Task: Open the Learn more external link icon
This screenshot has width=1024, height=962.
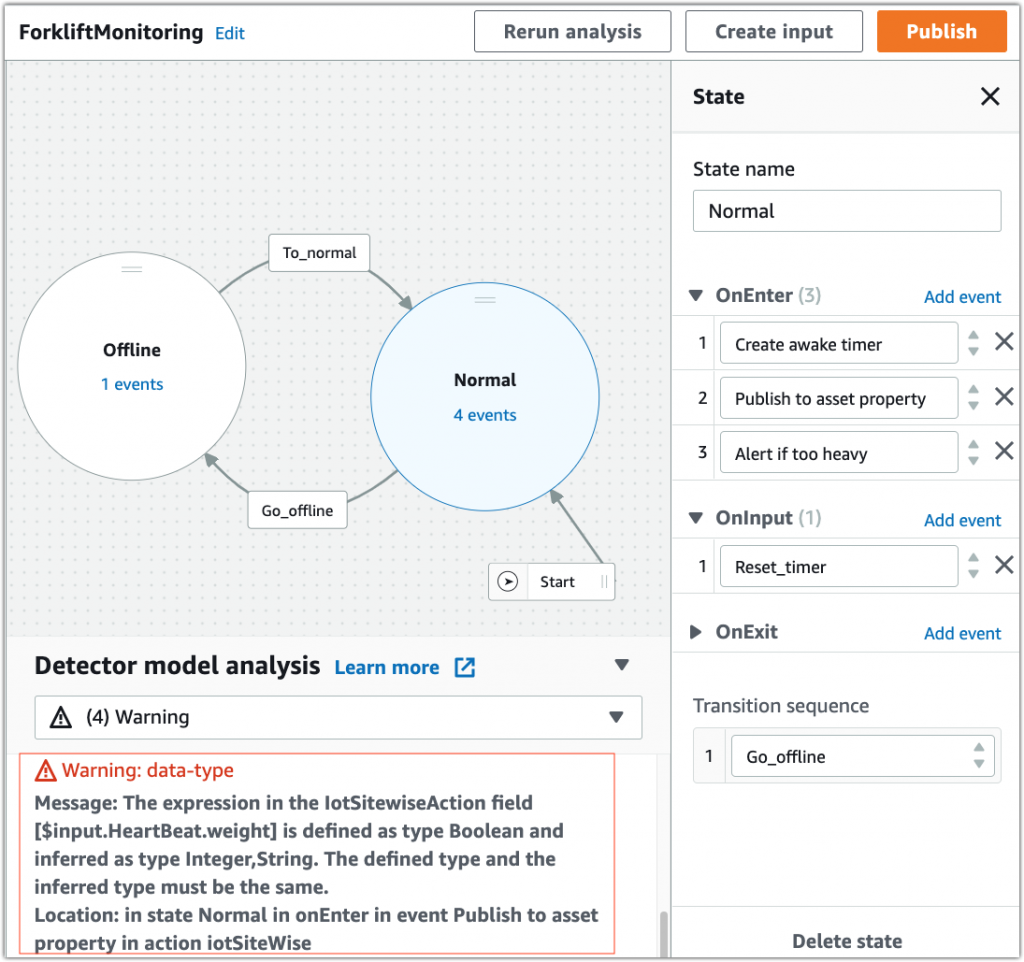Action: [463, 667]
